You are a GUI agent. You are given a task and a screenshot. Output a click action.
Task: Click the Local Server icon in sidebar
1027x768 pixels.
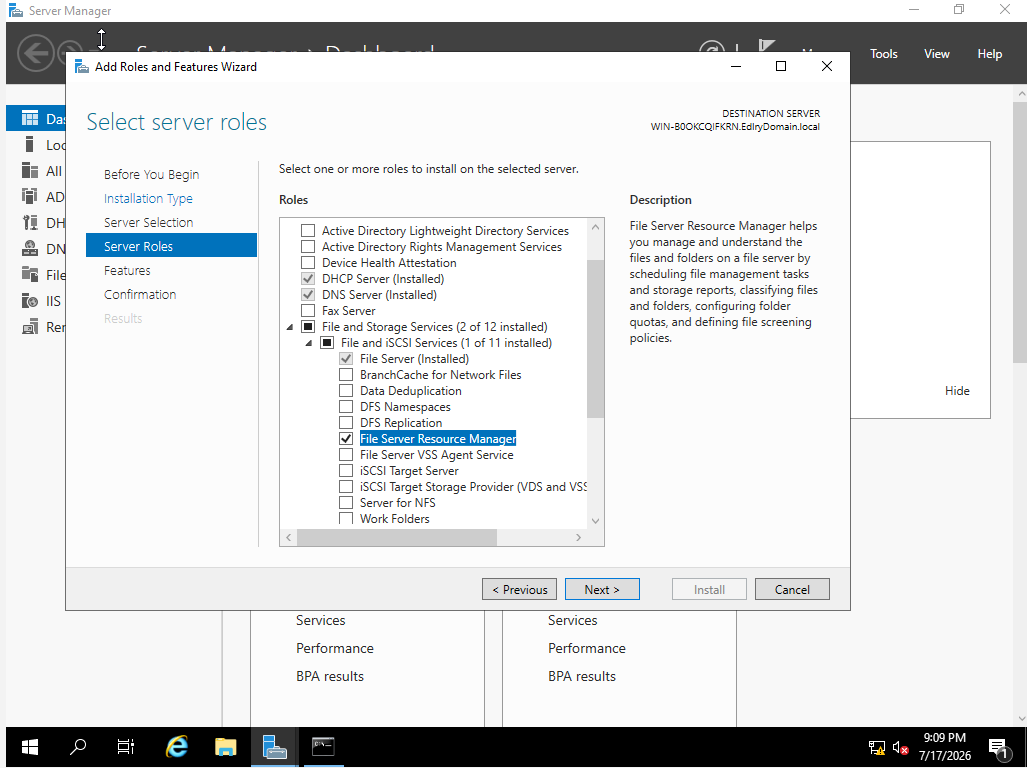[29, 145]
